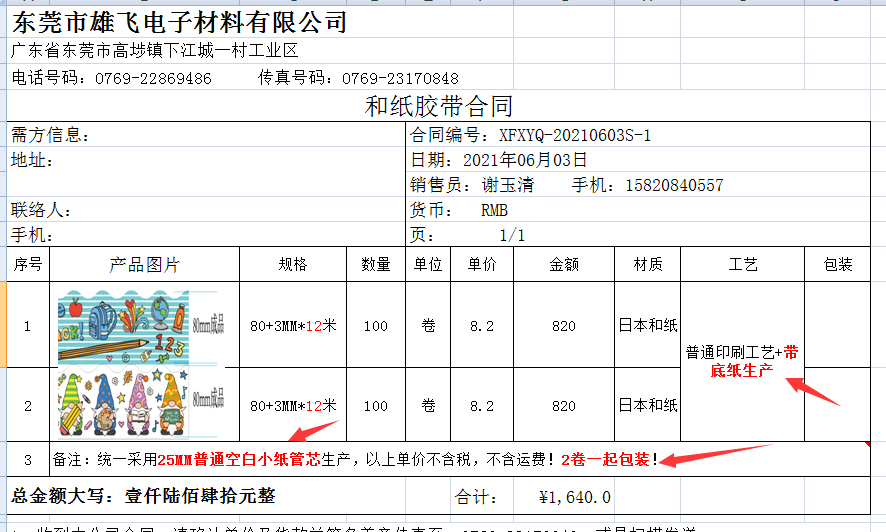This screenshot has height=532, width=886.
Task: Select the 包装 header cell
Action: pos(837,265)
